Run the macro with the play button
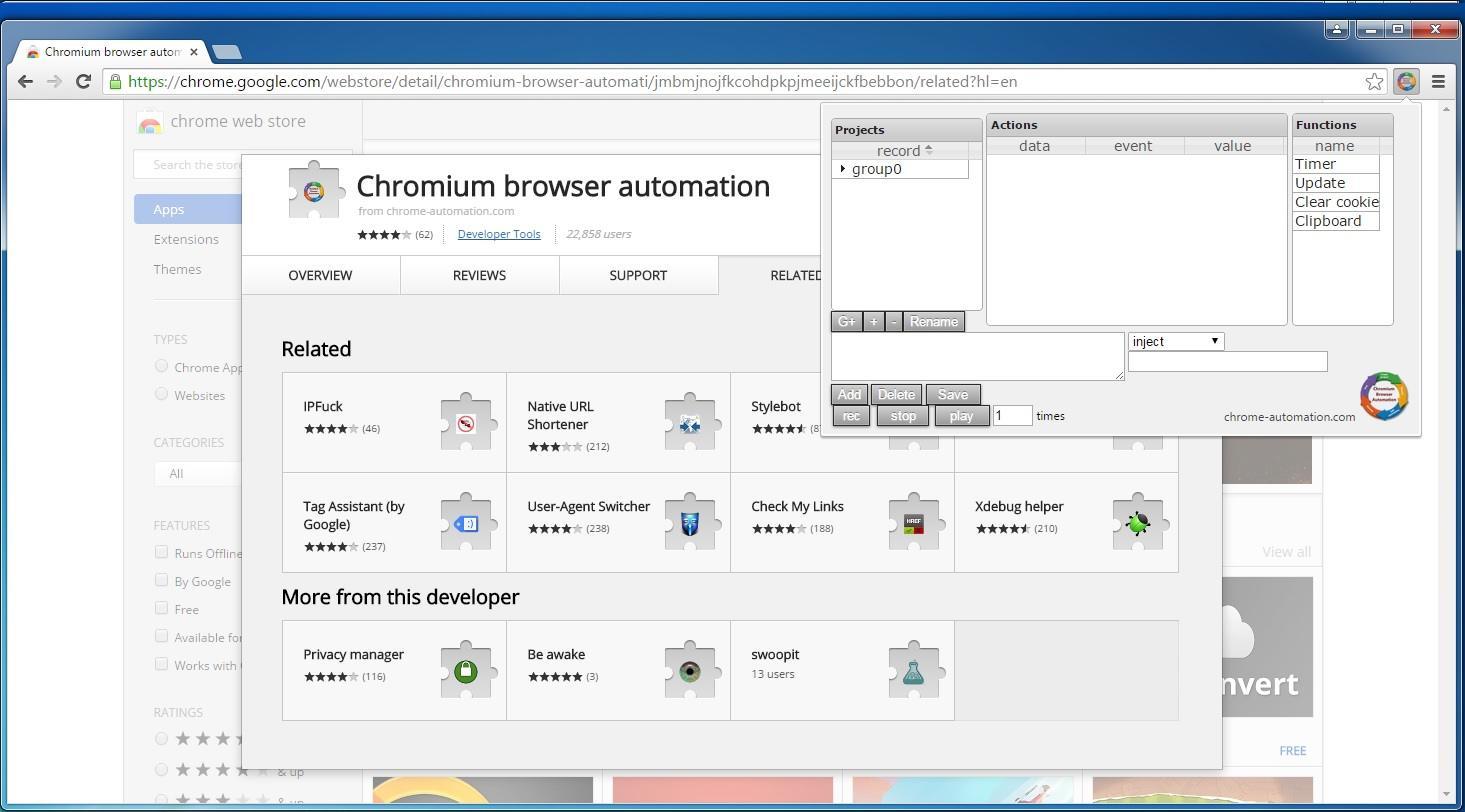 (x=962, y=416)
